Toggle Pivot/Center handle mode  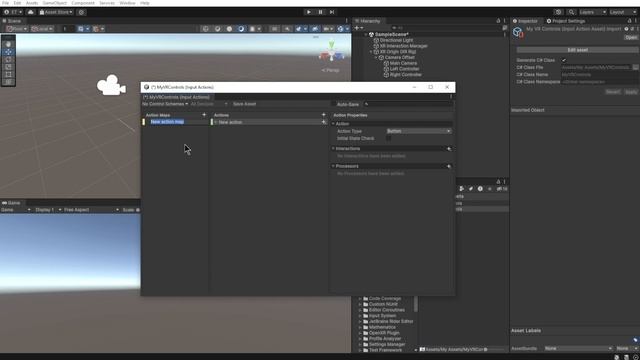point(17,29)
